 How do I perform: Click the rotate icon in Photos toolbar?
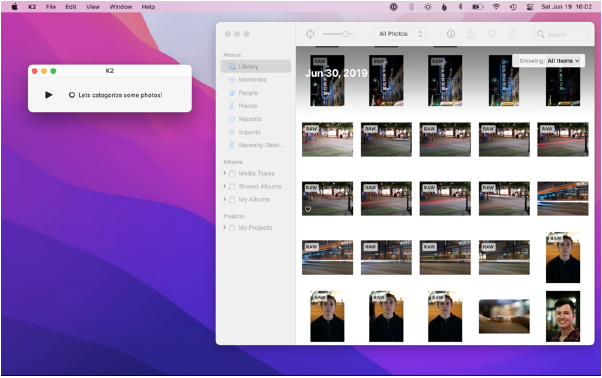tap(512, 34)
